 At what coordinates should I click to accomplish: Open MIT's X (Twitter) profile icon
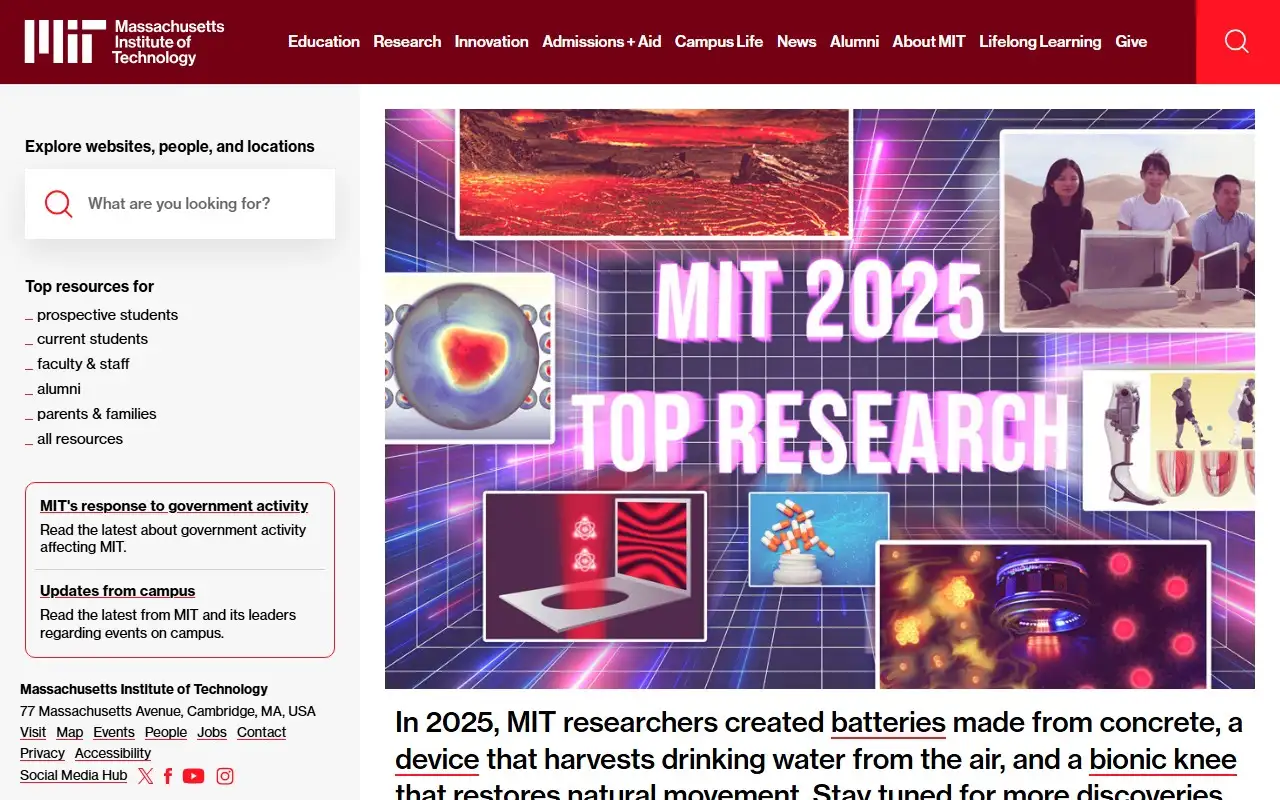coord(146,776)
